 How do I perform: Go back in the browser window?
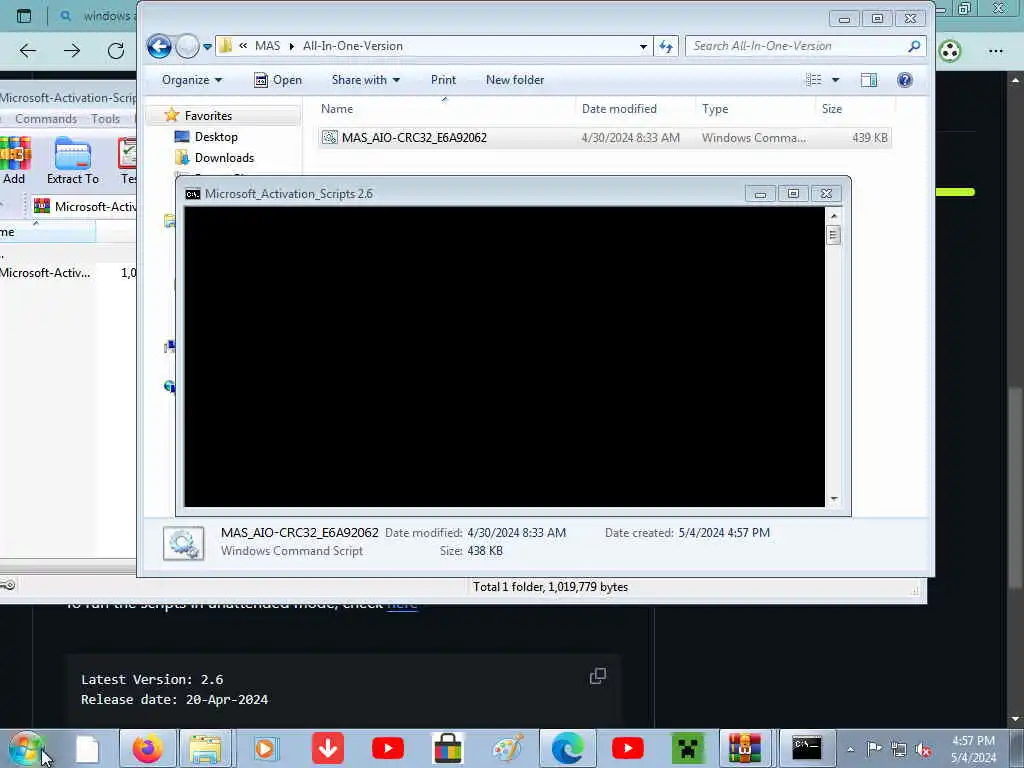[x=28, y=50]
